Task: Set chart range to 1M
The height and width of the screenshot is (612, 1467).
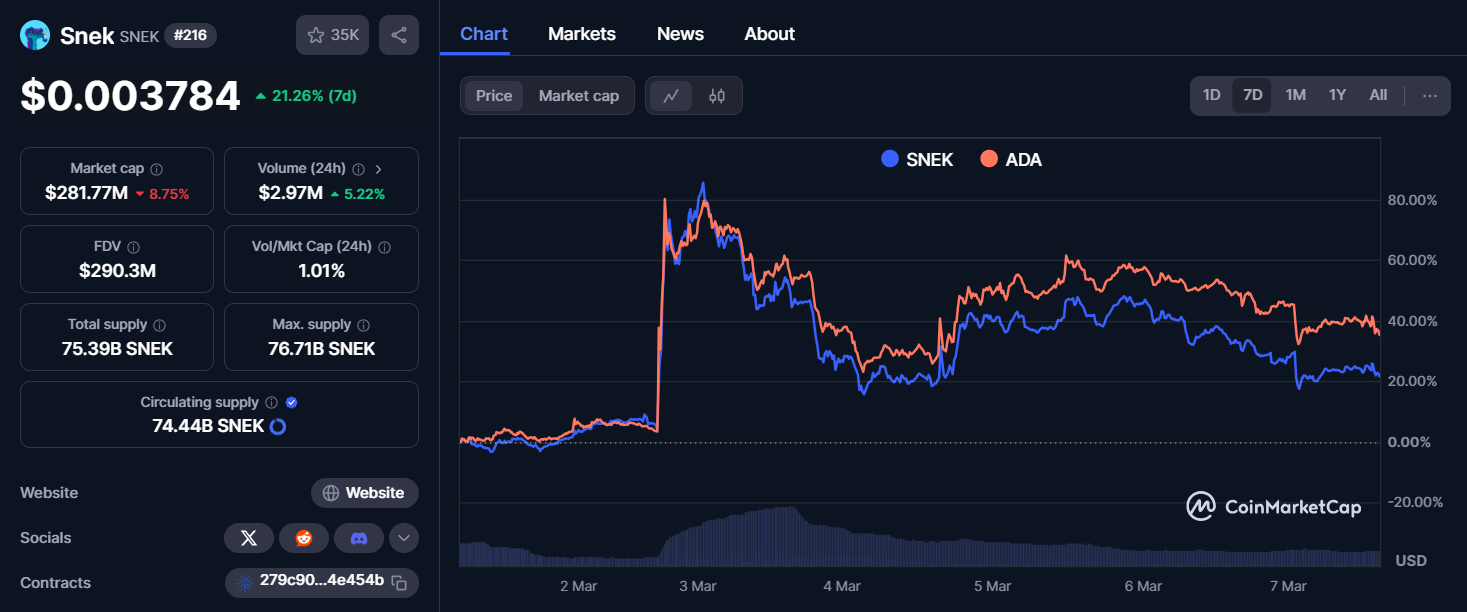Action: [x=1295, y=96]
